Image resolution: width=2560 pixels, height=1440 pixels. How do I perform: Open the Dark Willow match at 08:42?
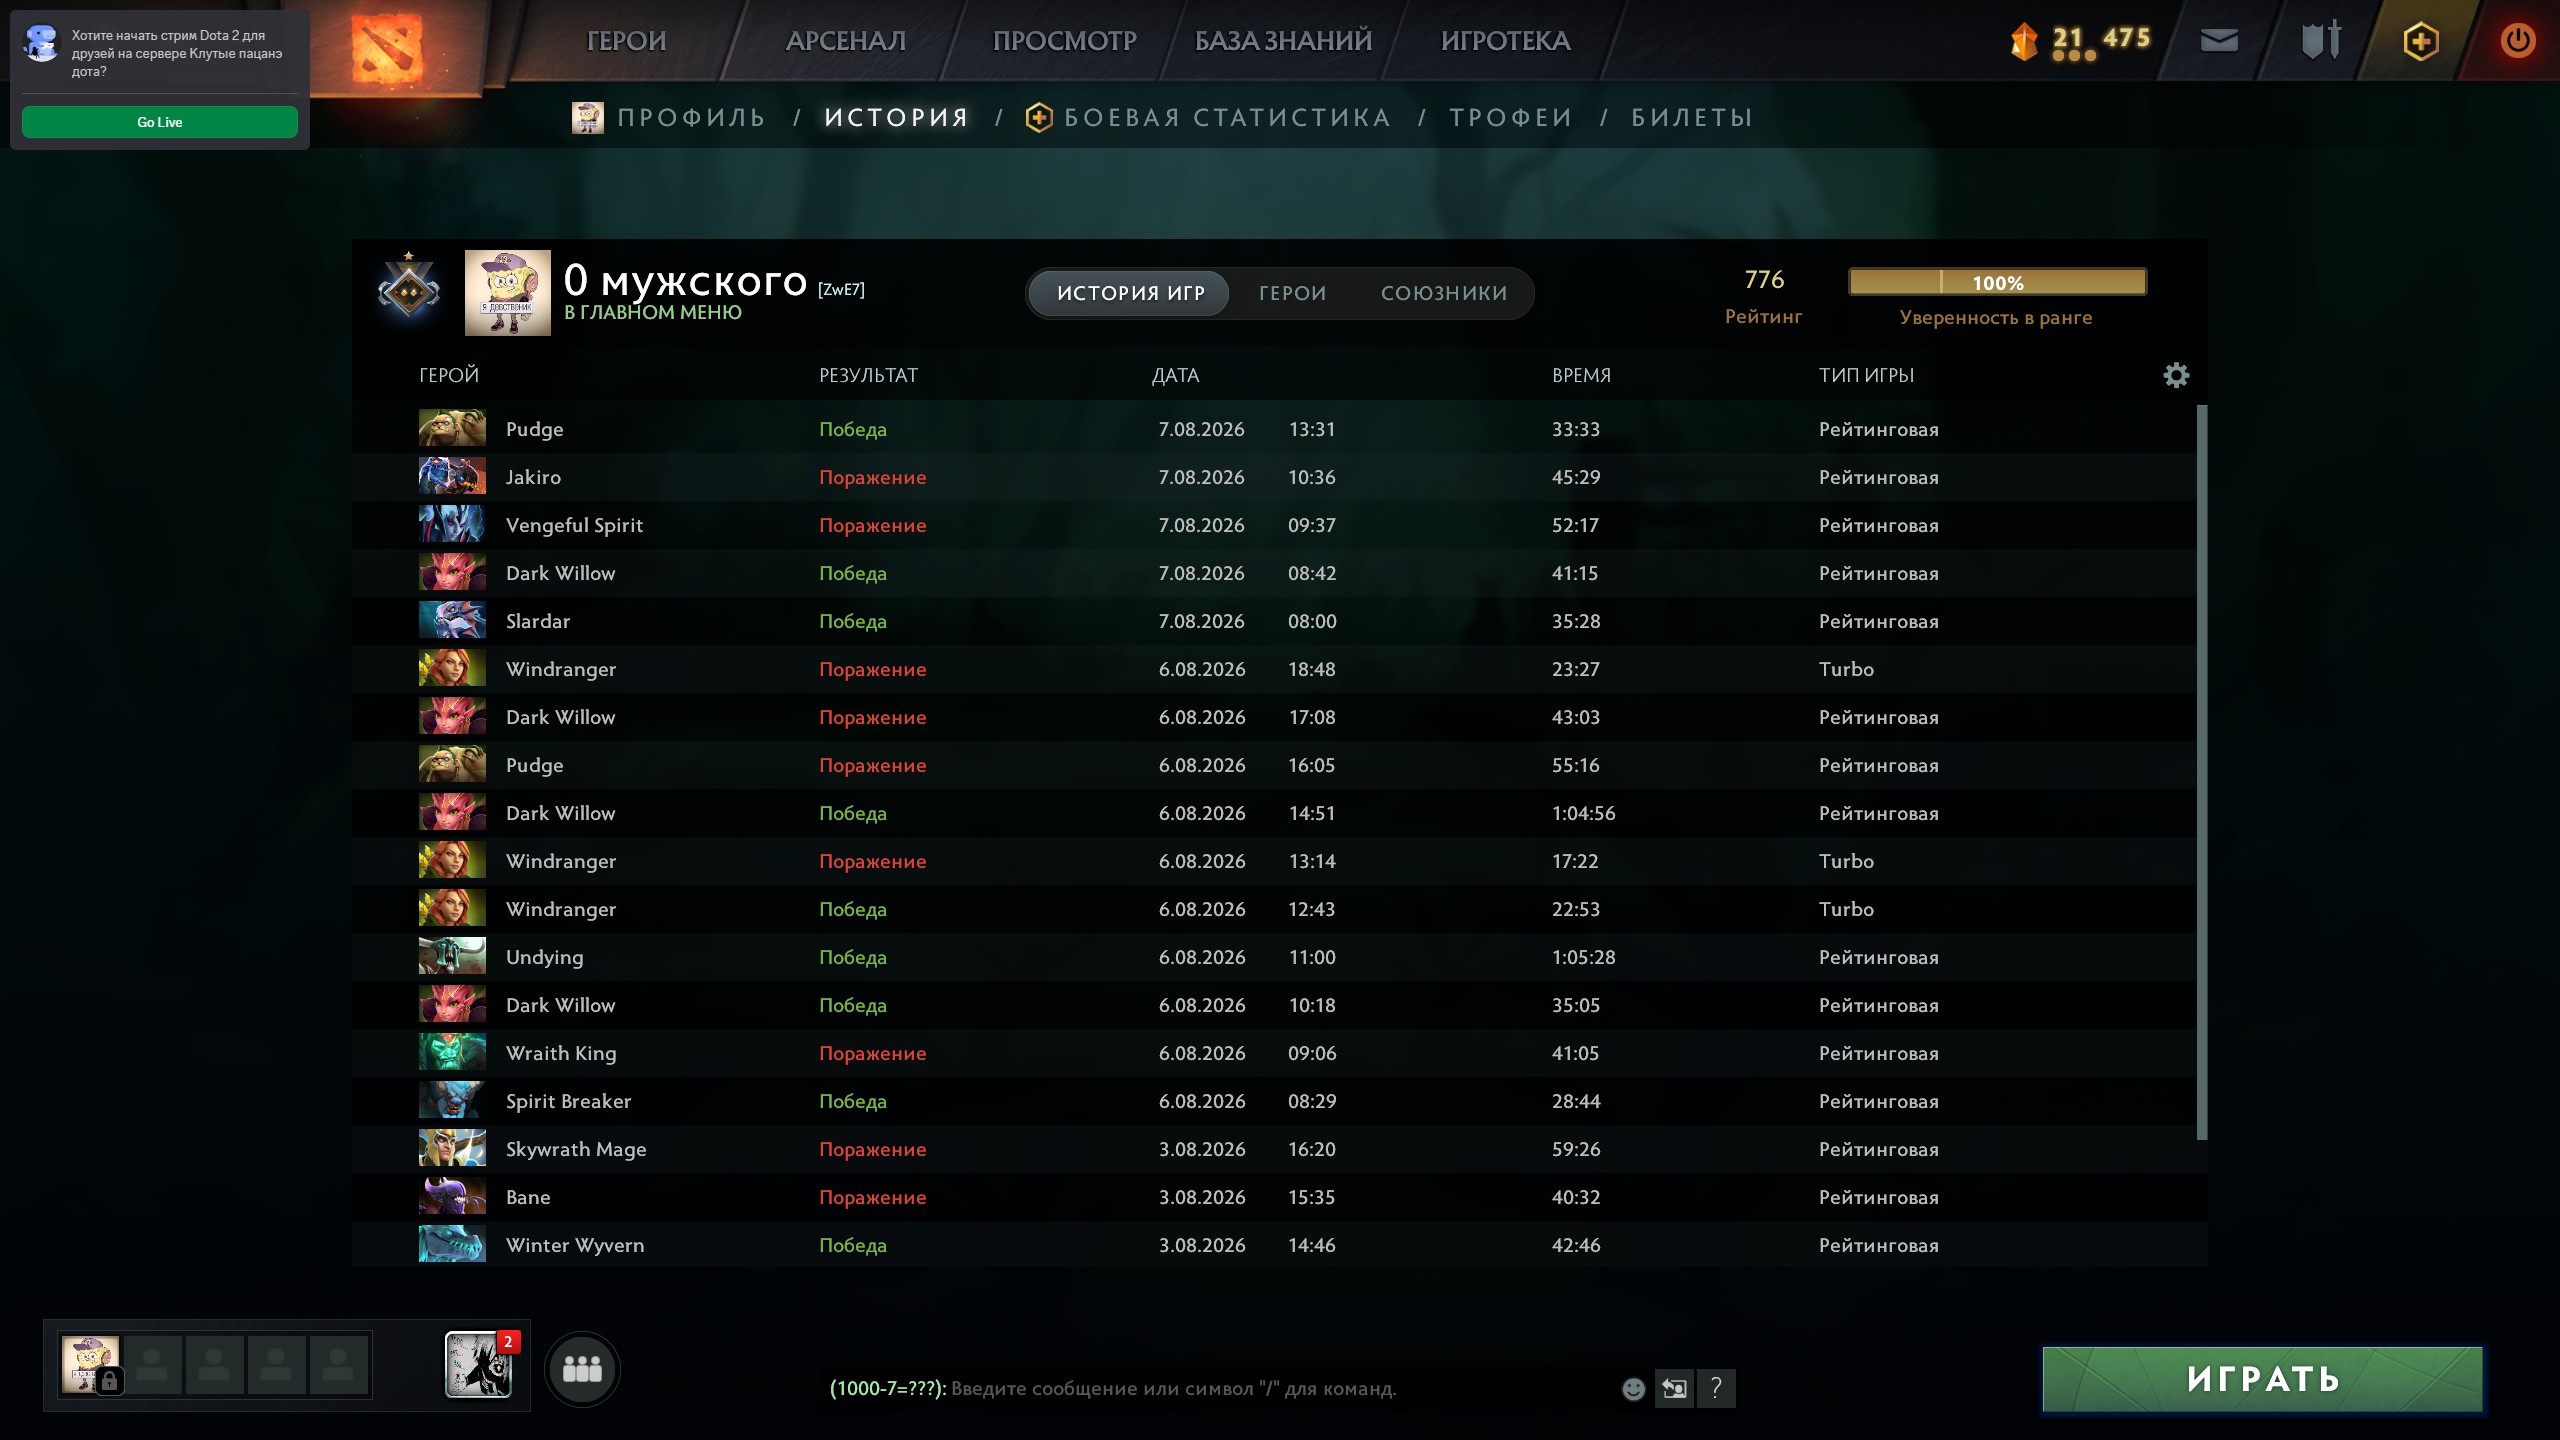[x=1274, y=573]
